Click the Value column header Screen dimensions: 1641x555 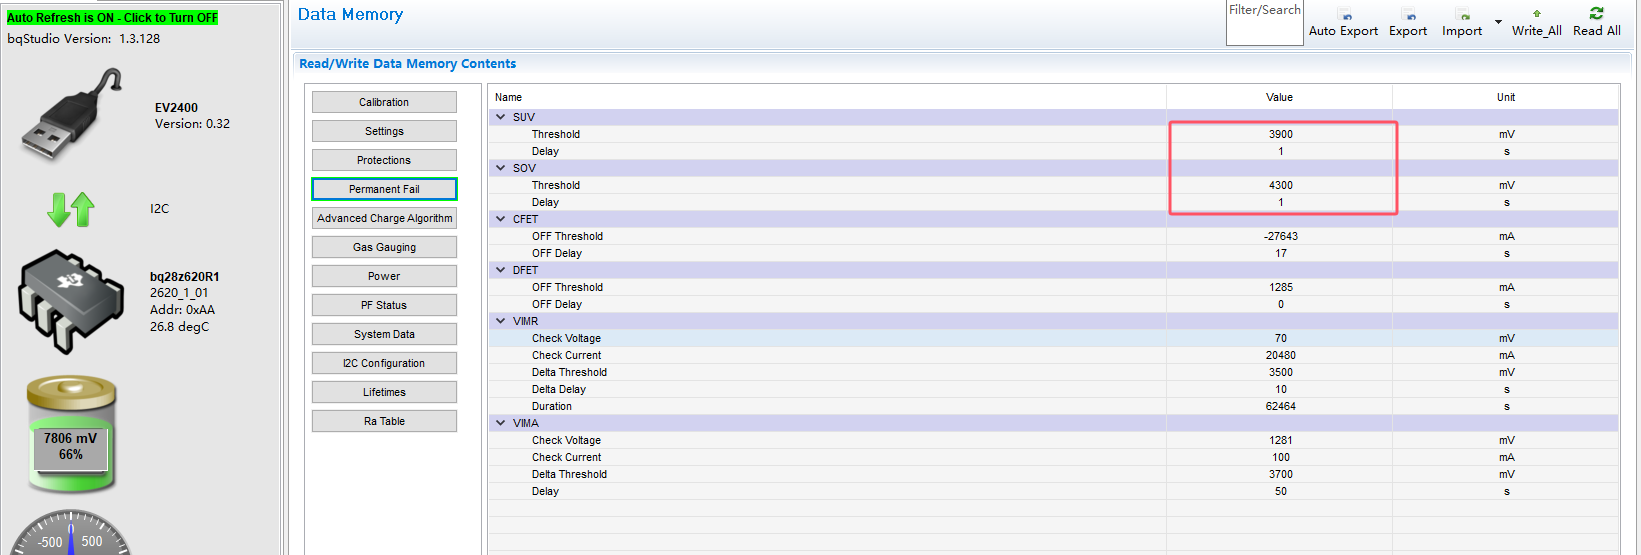click(1279, 97)
